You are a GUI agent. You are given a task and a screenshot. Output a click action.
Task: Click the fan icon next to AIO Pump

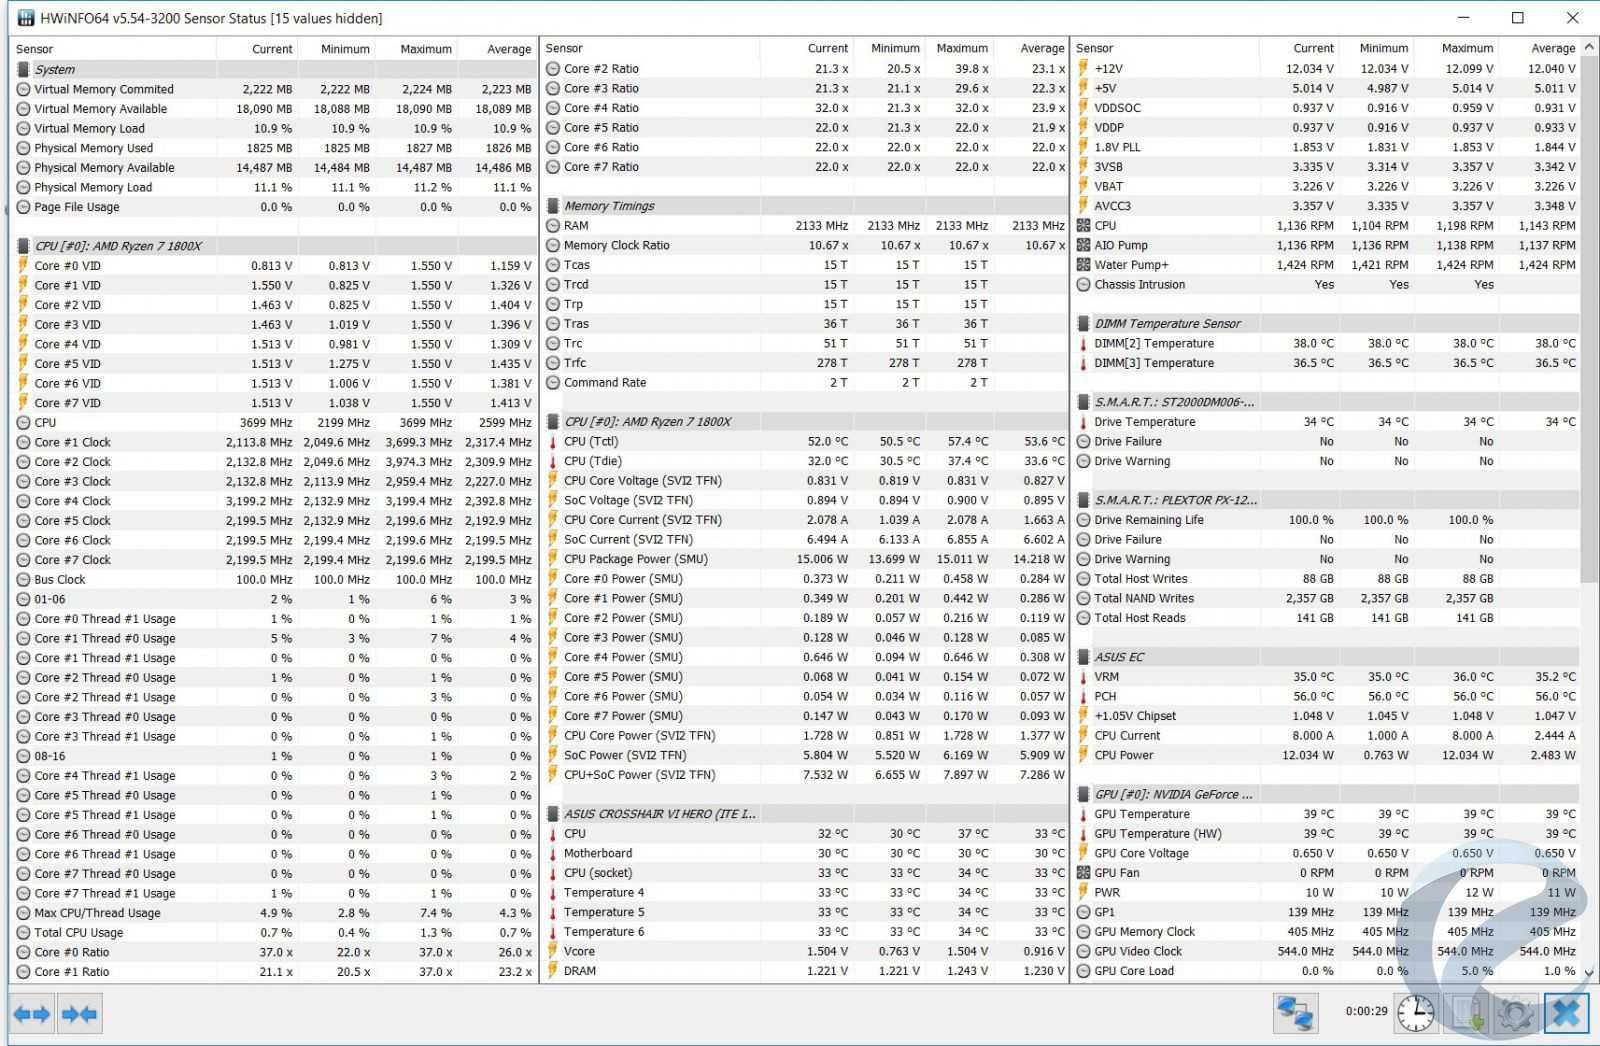(x=1083, y=245)
